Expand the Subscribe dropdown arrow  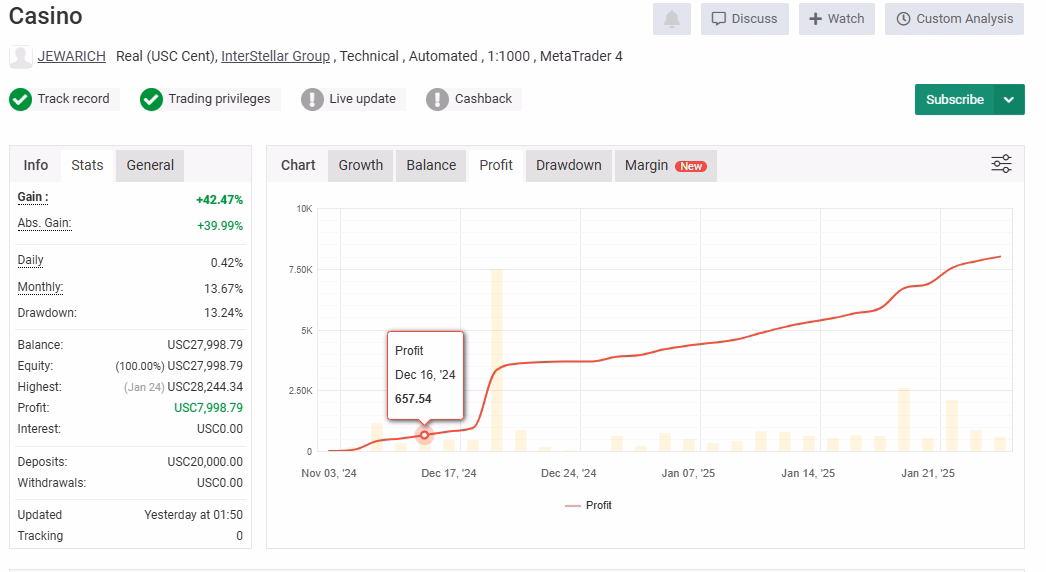[x=1009, y=100]
